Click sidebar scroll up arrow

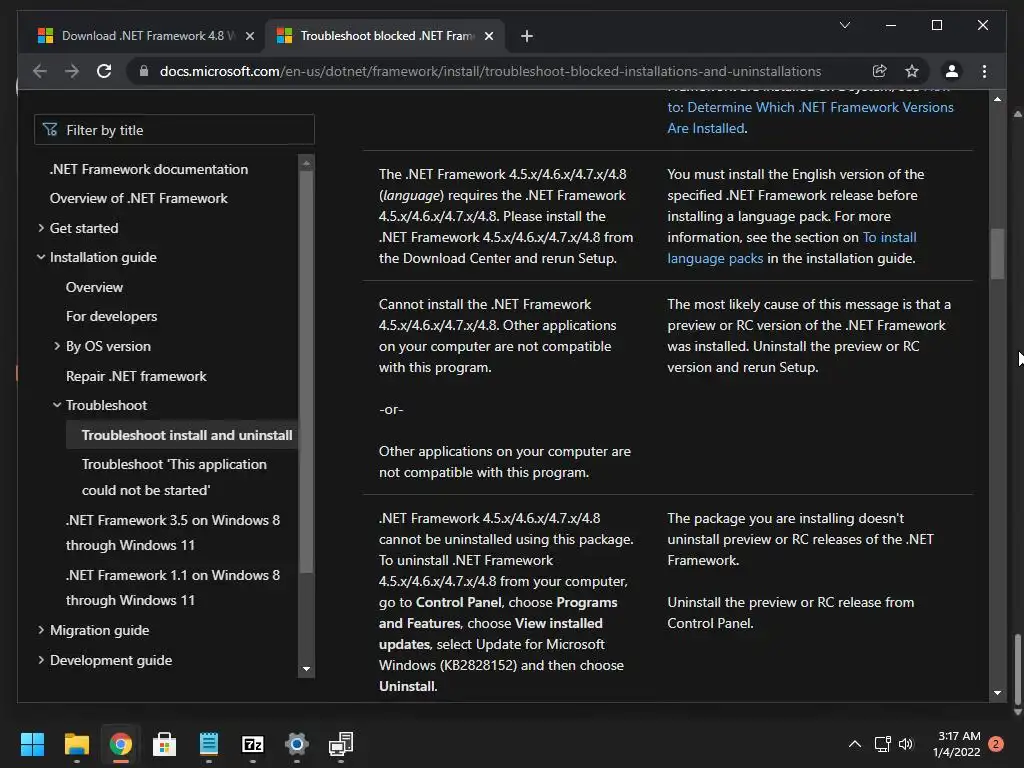[x=306, y=163]
